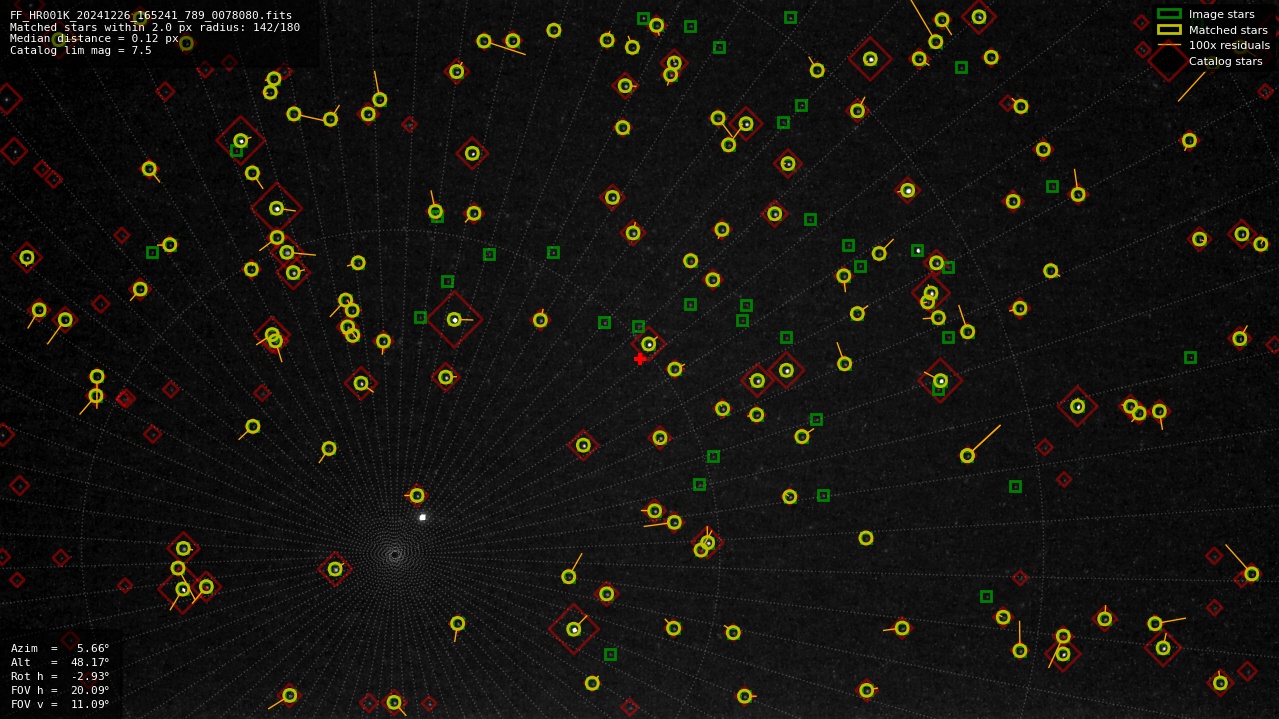Select the FITS file name text

151,15
